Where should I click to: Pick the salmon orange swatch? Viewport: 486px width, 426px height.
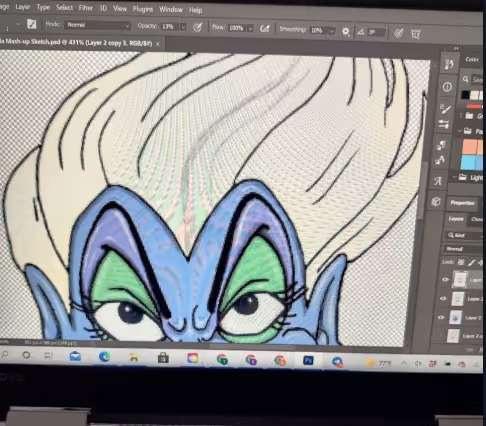point(470,147)
